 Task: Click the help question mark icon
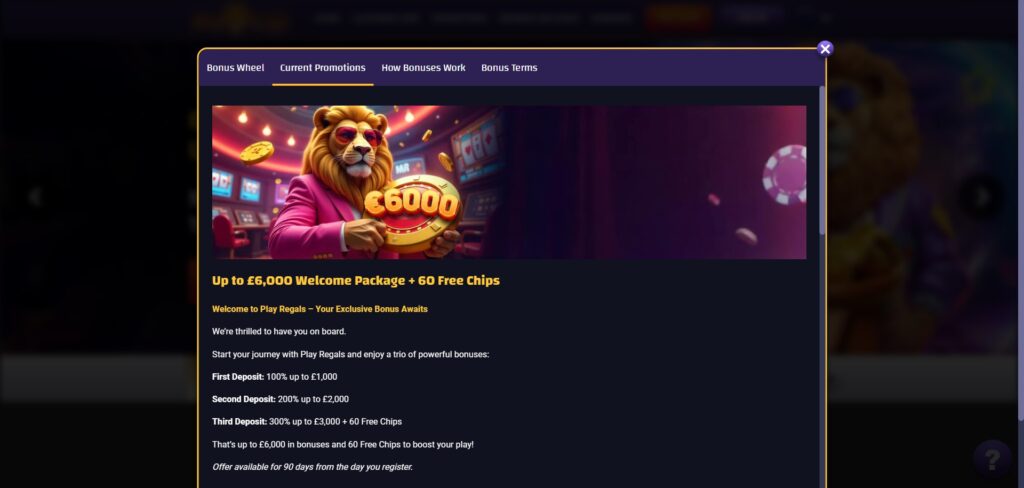[992, 459]
